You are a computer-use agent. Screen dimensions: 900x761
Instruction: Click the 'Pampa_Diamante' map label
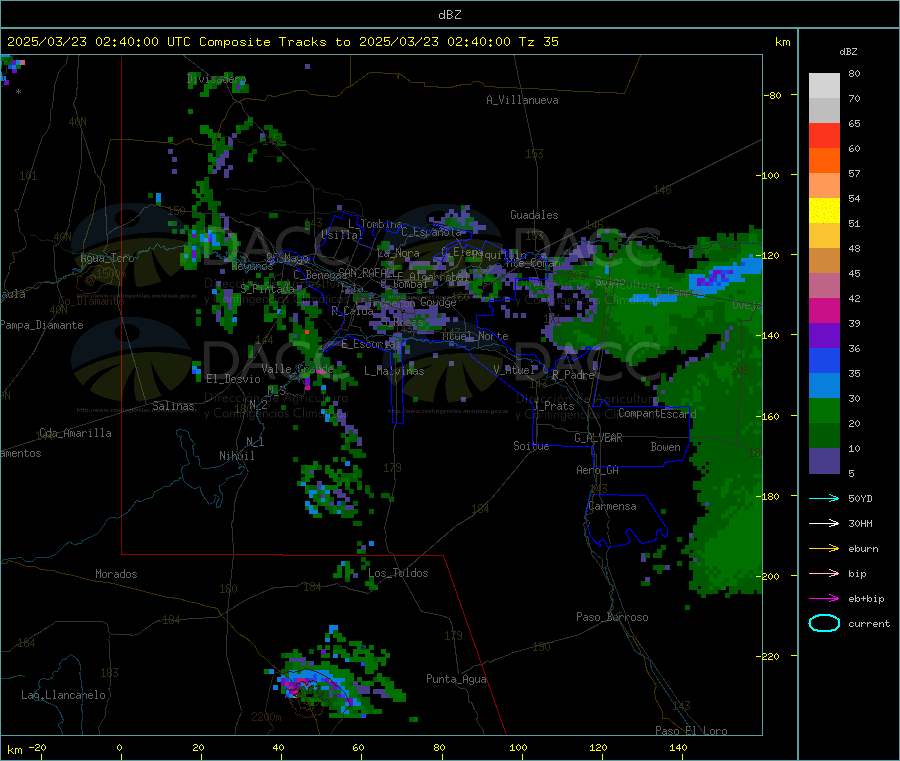pos(41,325)
